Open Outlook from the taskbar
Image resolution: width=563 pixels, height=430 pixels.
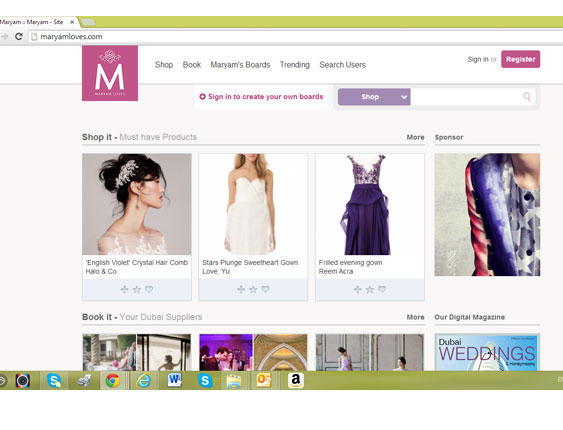264,380
